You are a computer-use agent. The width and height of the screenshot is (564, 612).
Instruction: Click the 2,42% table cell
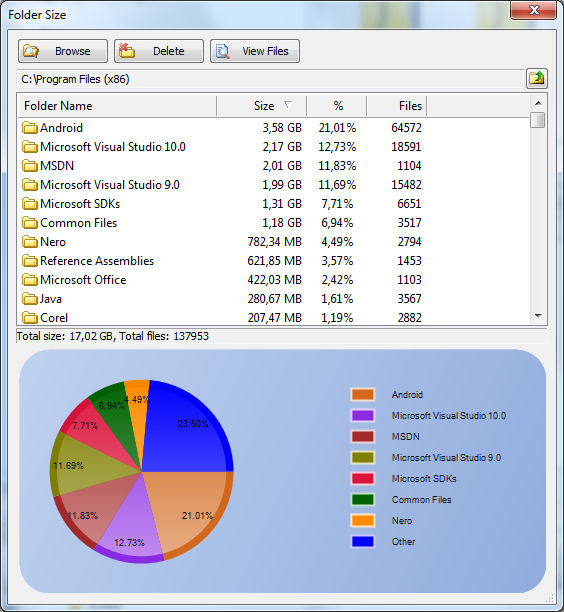click(x=337, y=280)
